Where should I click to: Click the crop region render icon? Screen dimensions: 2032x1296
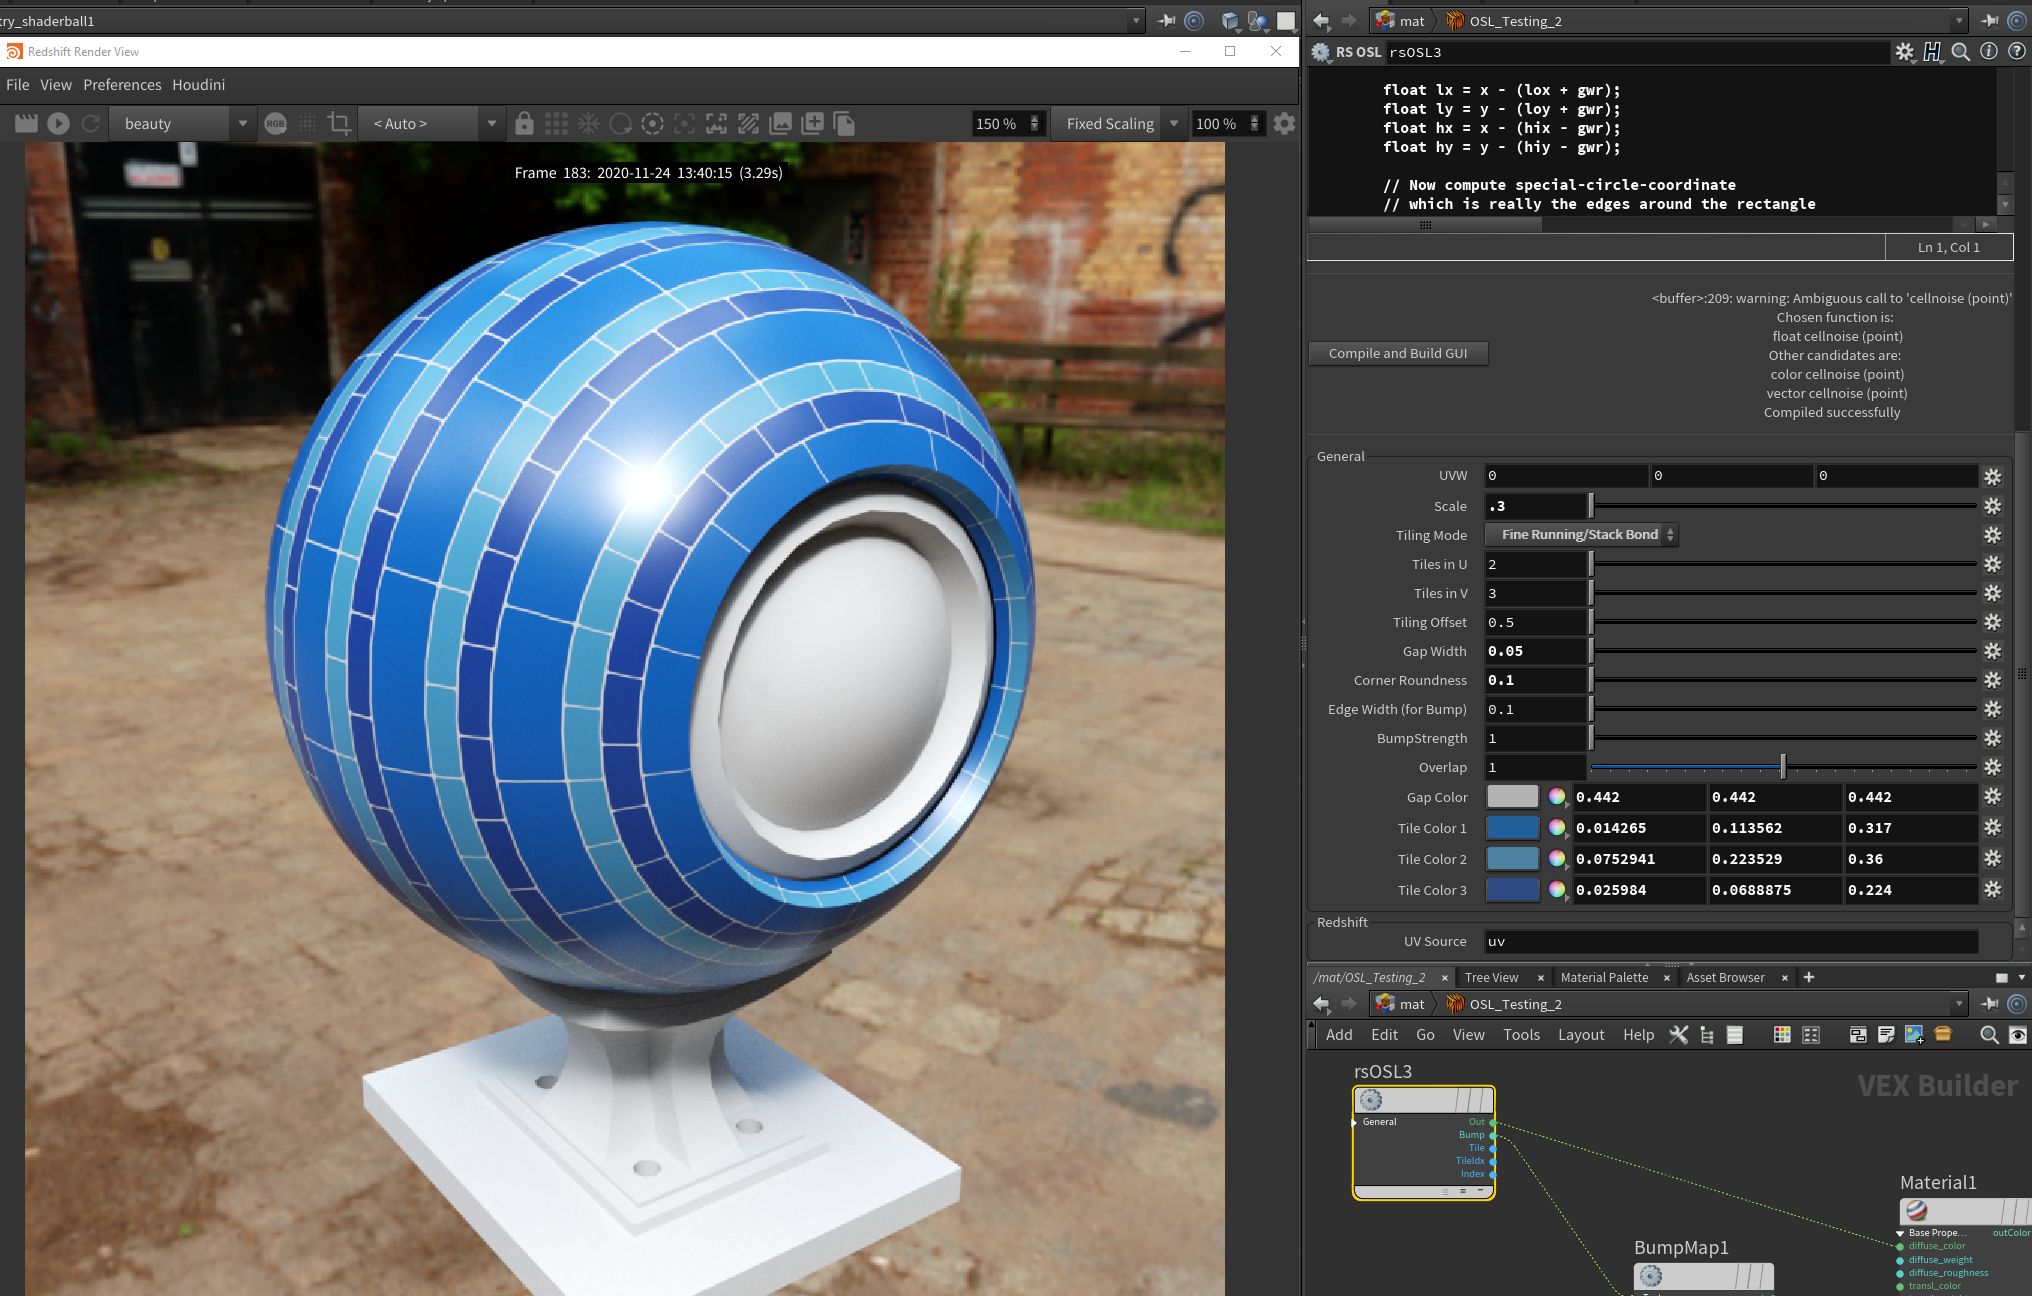coord(339,123)
